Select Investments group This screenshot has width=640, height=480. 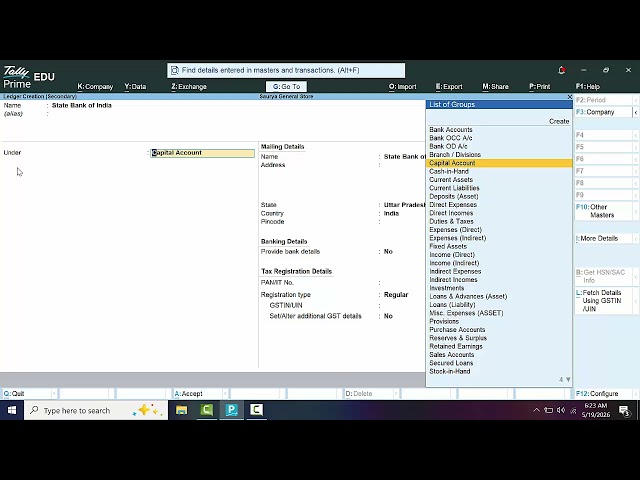pyautogui.click(x=499, y=288)
